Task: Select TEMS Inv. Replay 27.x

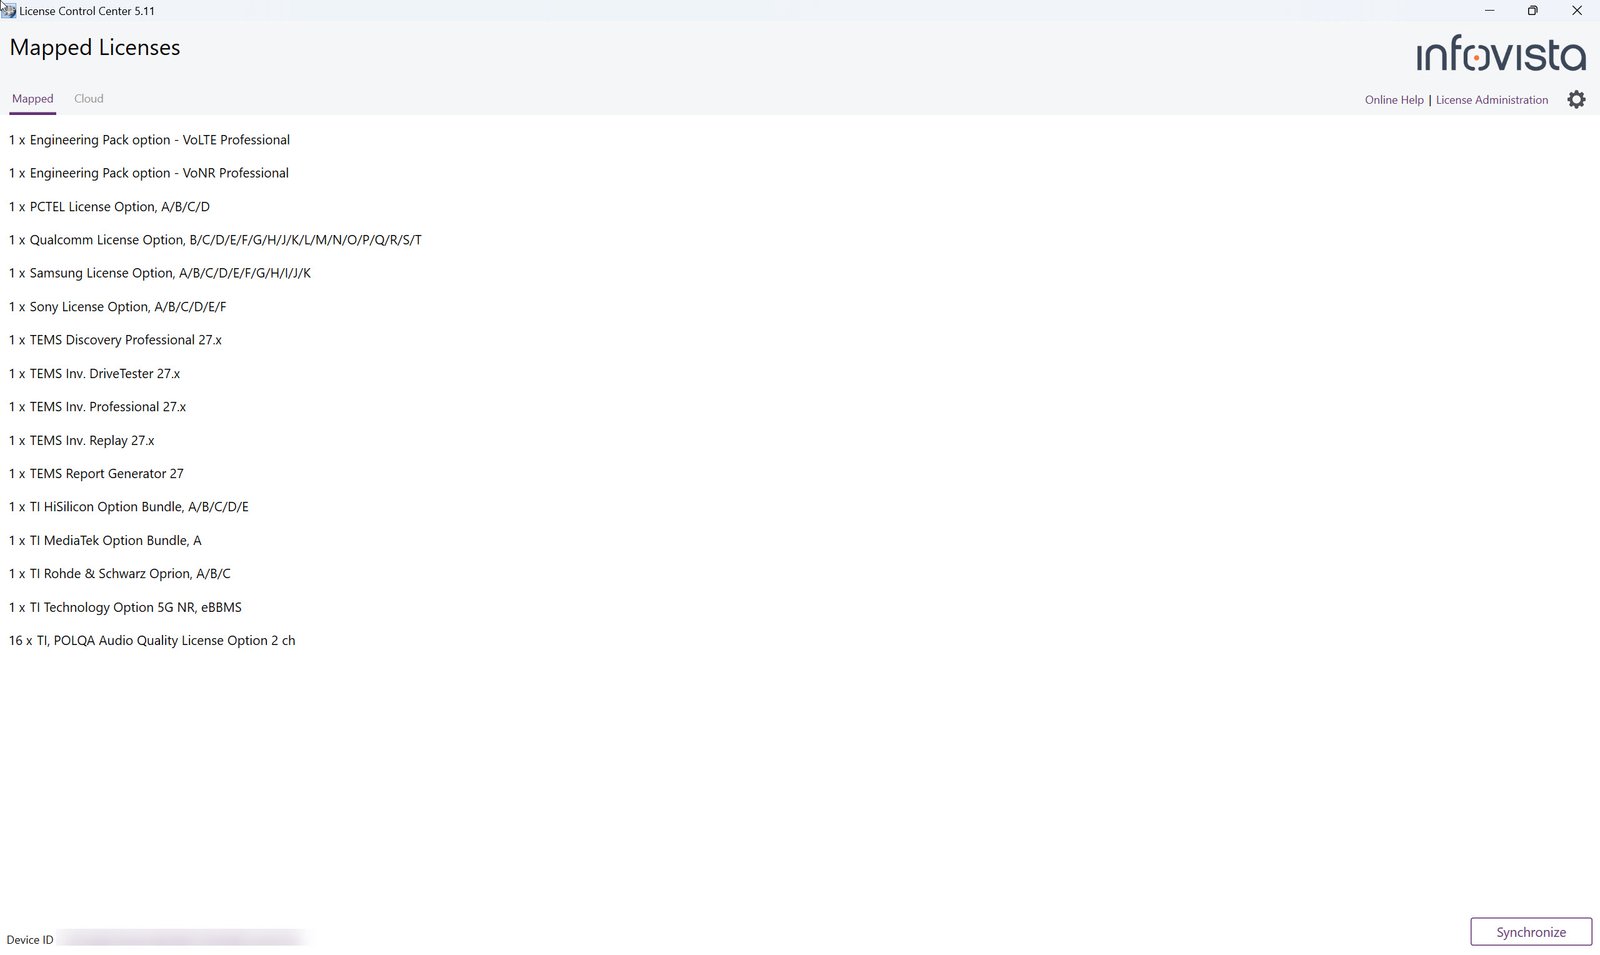Action: pyautogui.click(x=81, y=441)
